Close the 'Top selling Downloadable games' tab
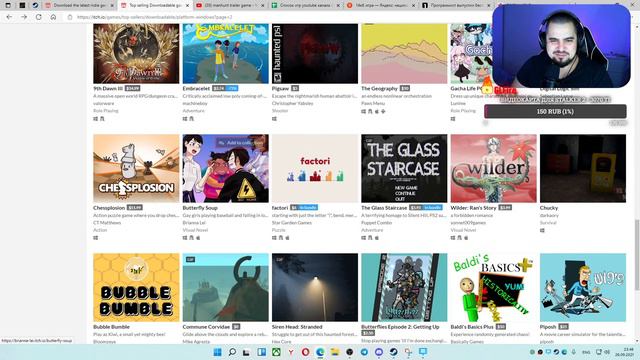 point(187,5)
